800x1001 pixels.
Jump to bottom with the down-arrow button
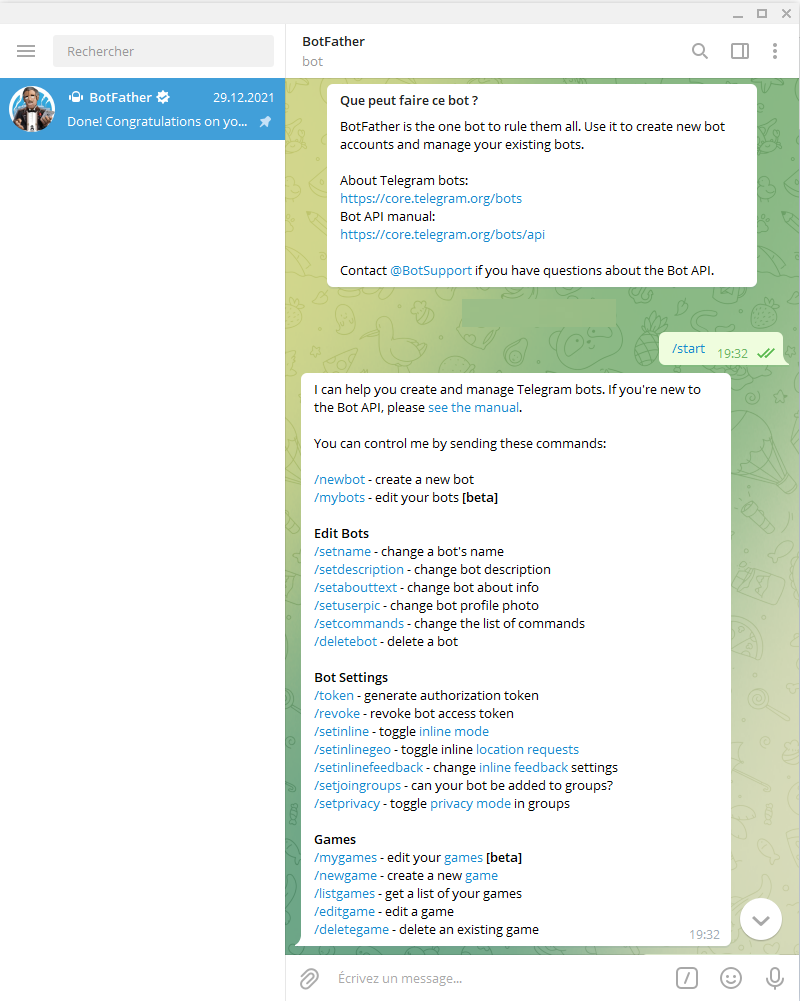point(760,919)
